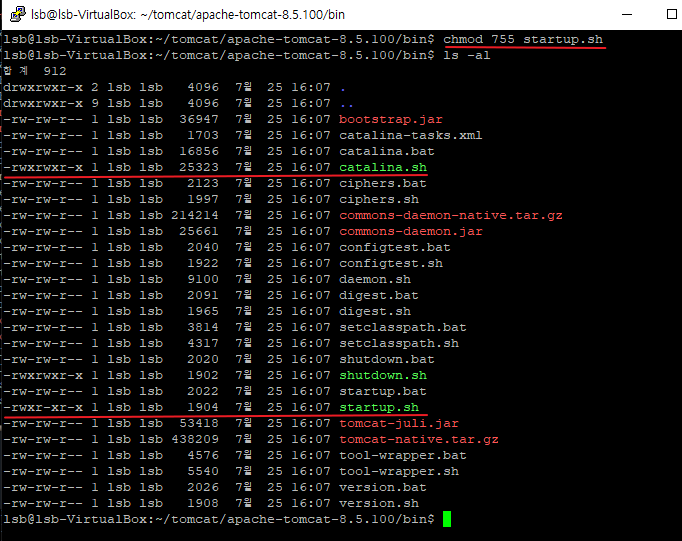Click the window title text

(x=188, y=15)
